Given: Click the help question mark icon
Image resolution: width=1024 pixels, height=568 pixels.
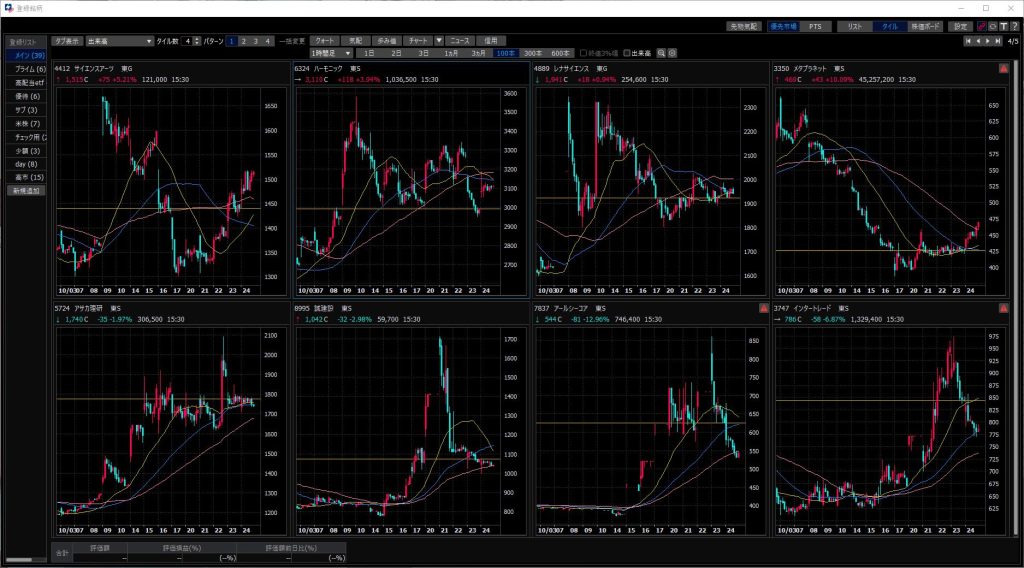Looking at the screenshot, I should point(1014,26).
